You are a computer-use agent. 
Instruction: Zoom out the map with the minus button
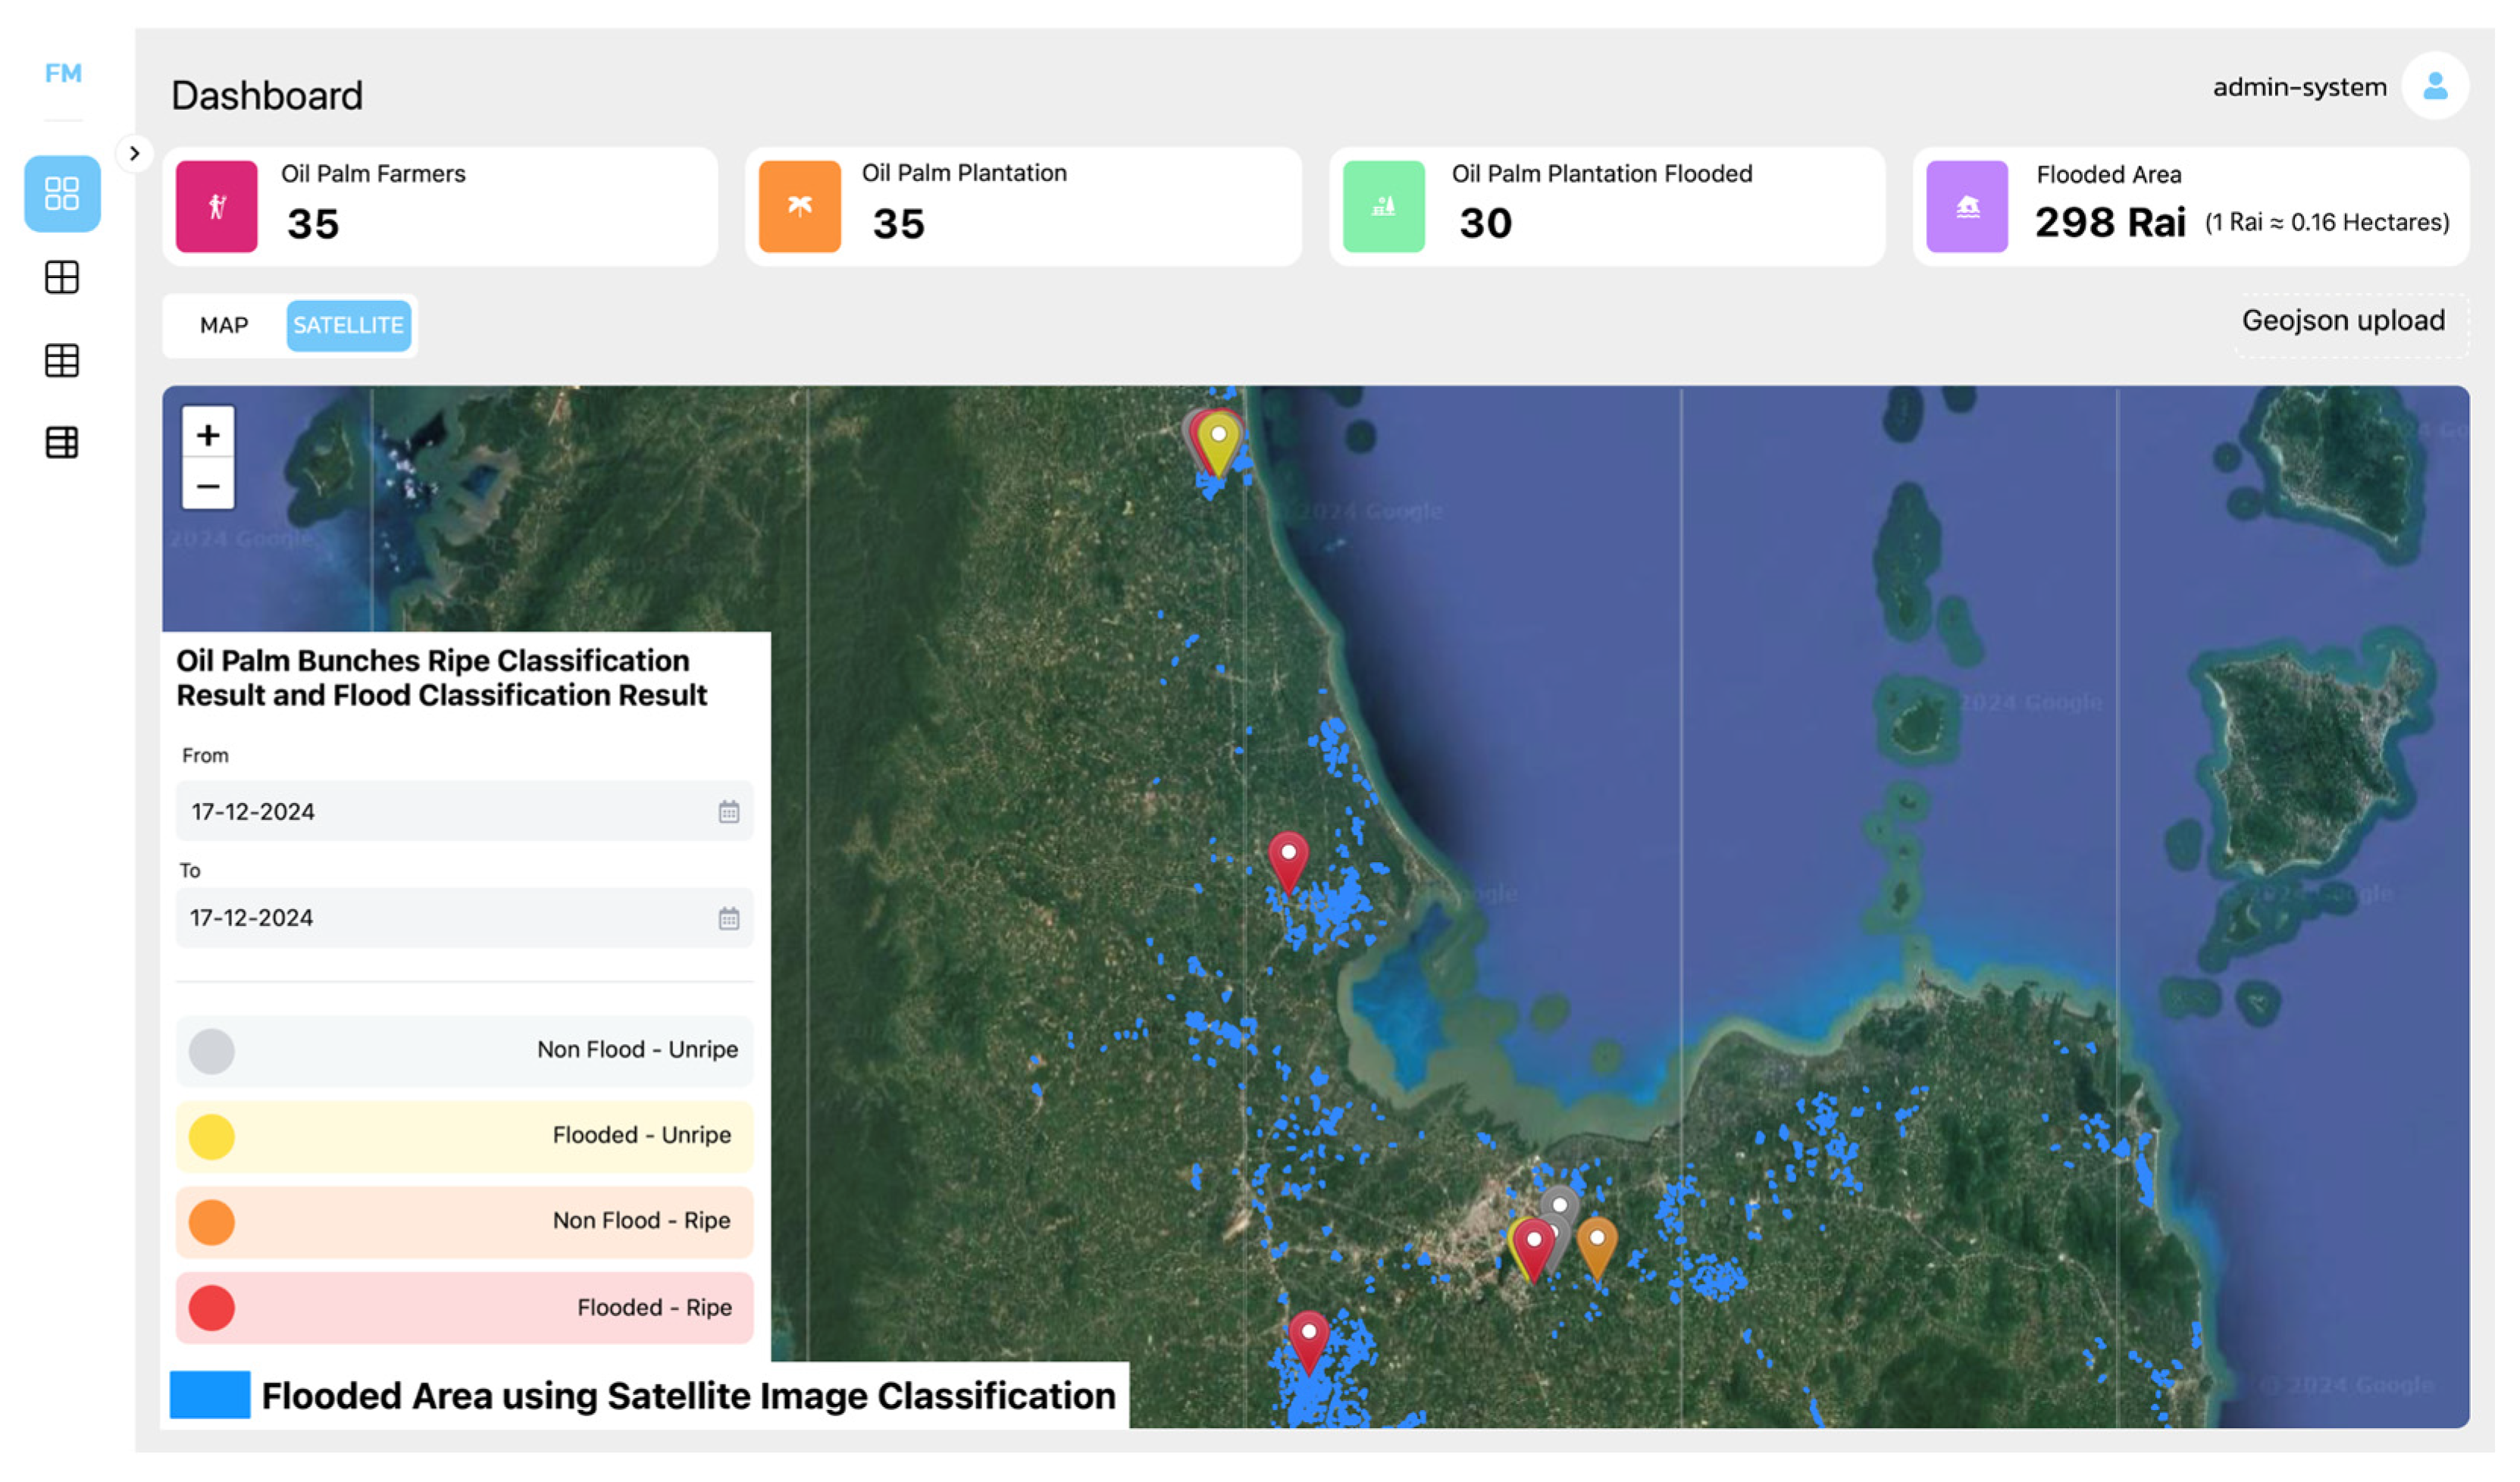coord(208,487)
